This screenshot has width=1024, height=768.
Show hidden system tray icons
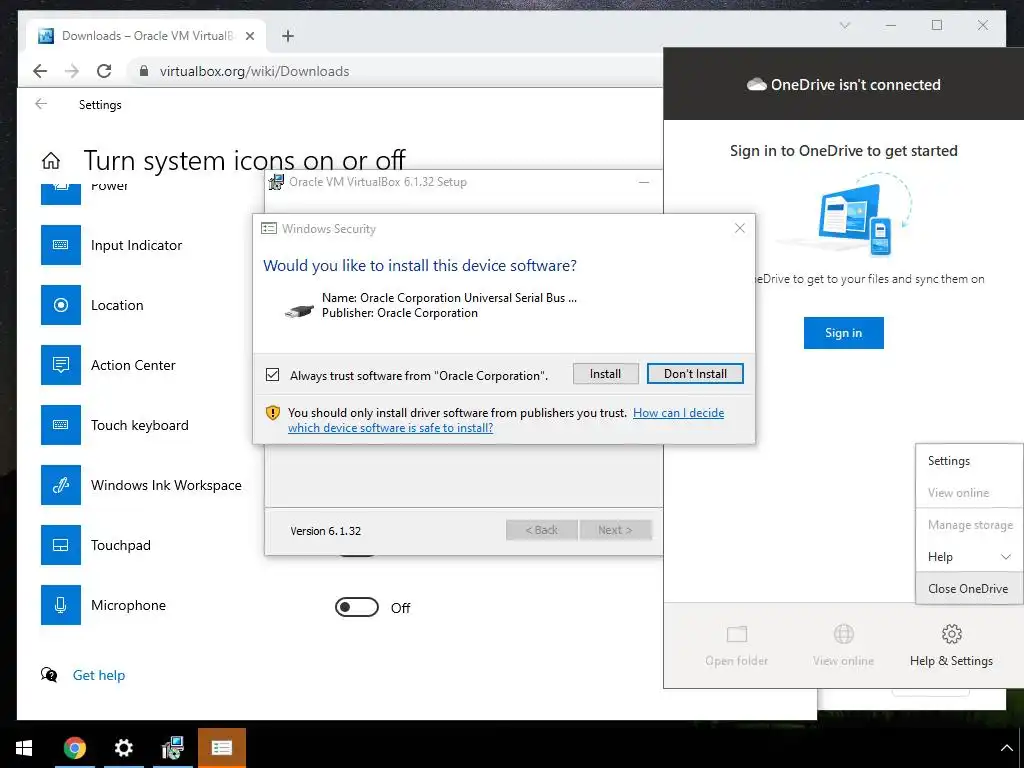pos(1006,748)
